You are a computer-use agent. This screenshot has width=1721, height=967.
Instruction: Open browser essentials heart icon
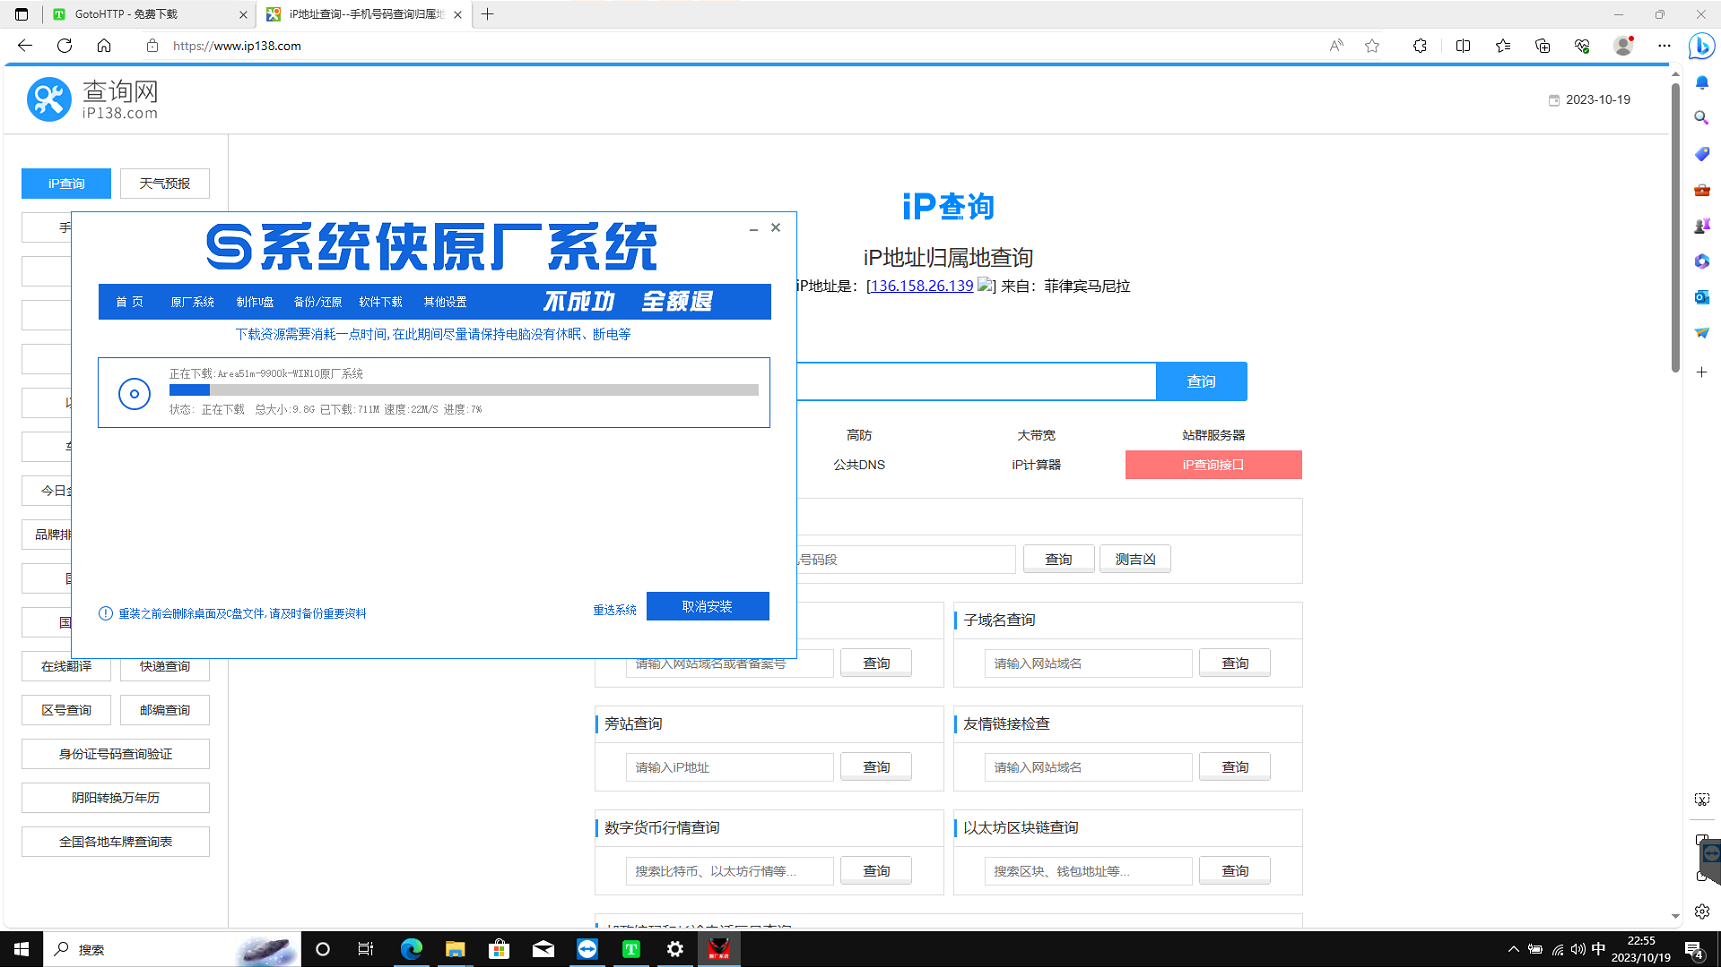(x=1582, y=46)
